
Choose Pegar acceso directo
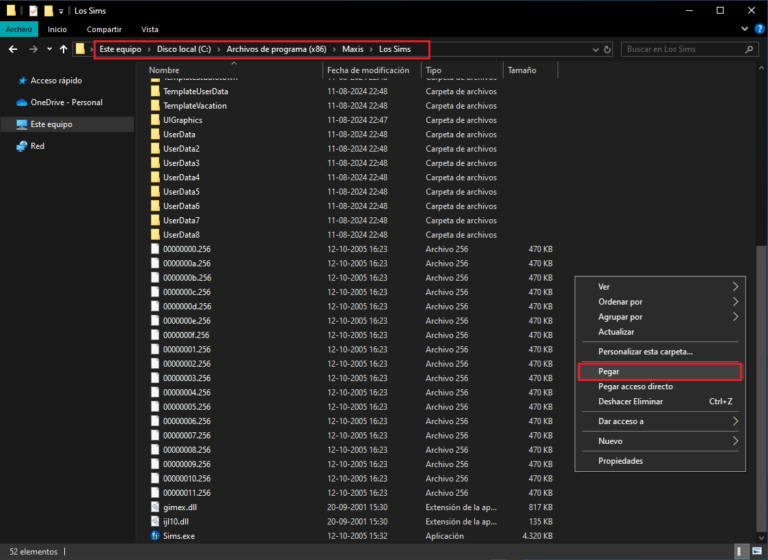[660, 387]
